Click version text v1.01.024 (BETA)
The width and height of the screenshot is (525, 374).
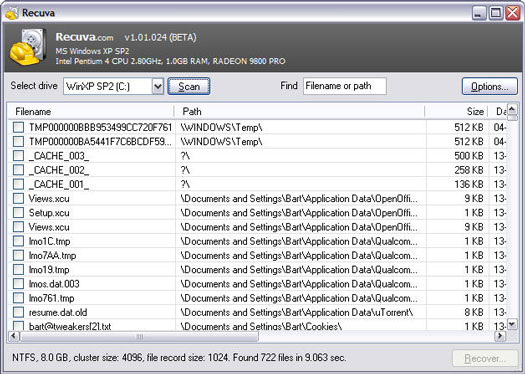point(160,37)
